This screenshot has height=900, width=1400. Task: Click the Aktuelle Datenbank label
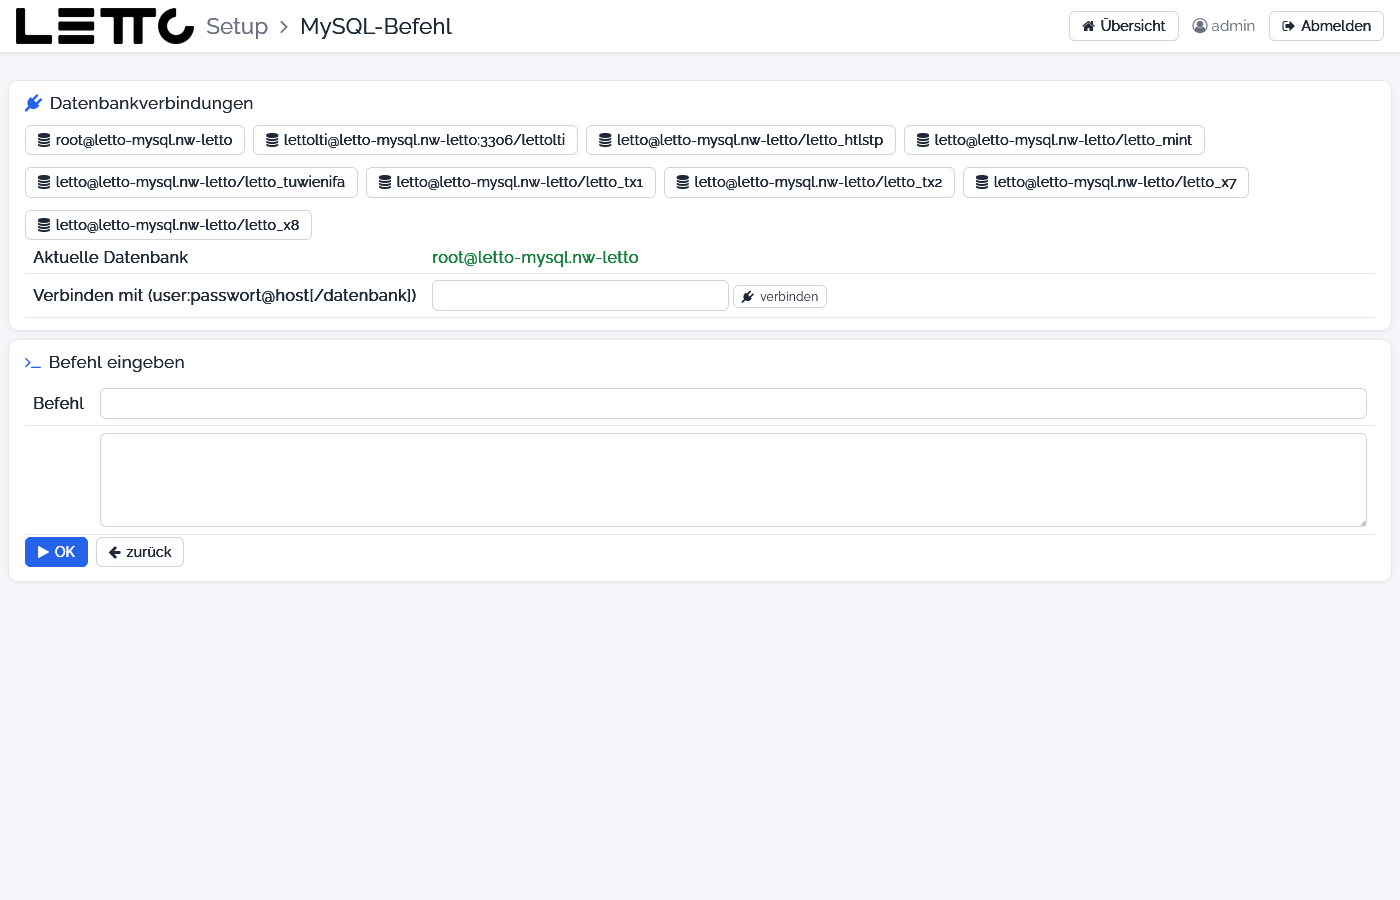[x=110, y=257]
